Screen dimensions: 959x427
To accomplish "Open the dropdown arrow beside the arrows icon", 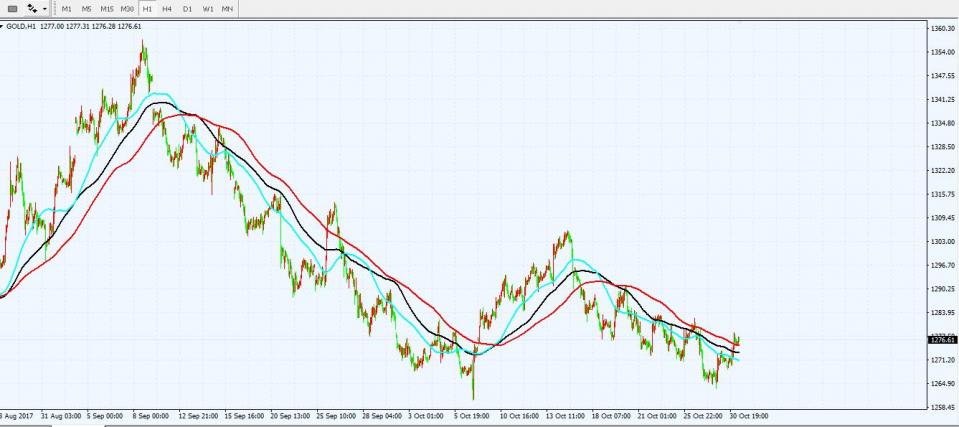I will click(45, 8).
